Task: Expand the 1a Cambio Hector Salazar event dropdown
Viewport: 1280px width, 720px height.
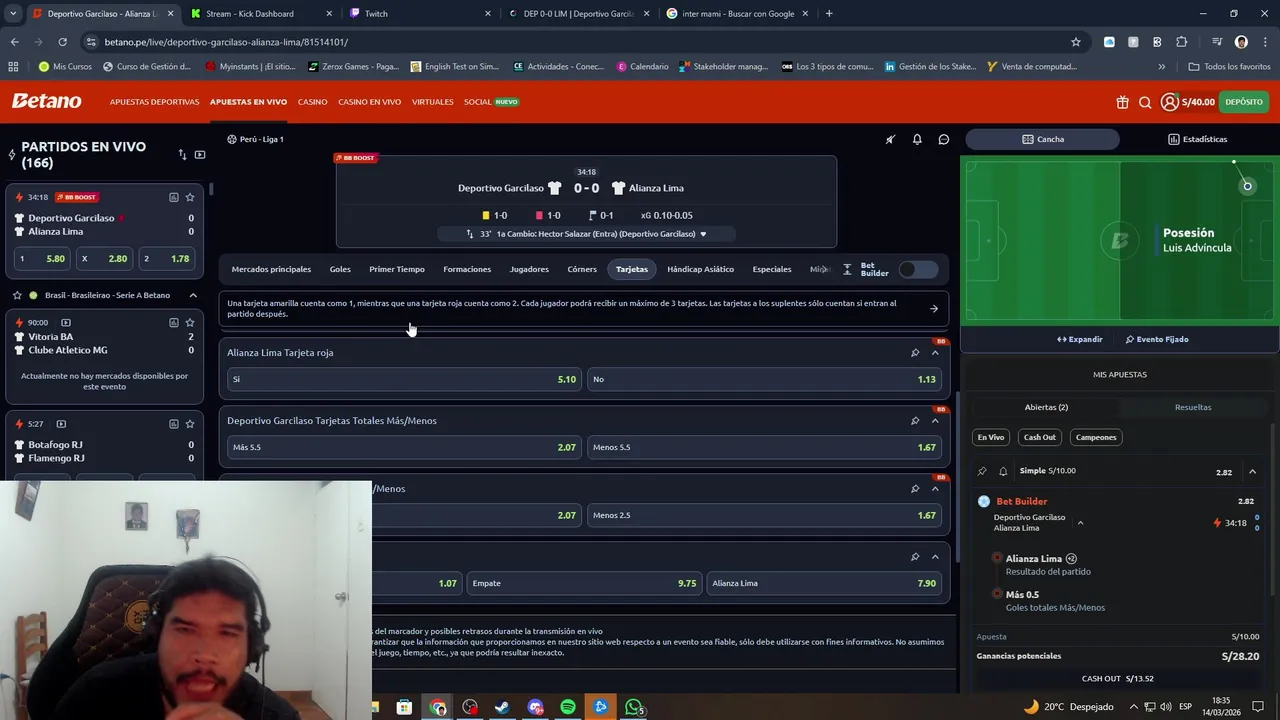Action: click(703, 234)
